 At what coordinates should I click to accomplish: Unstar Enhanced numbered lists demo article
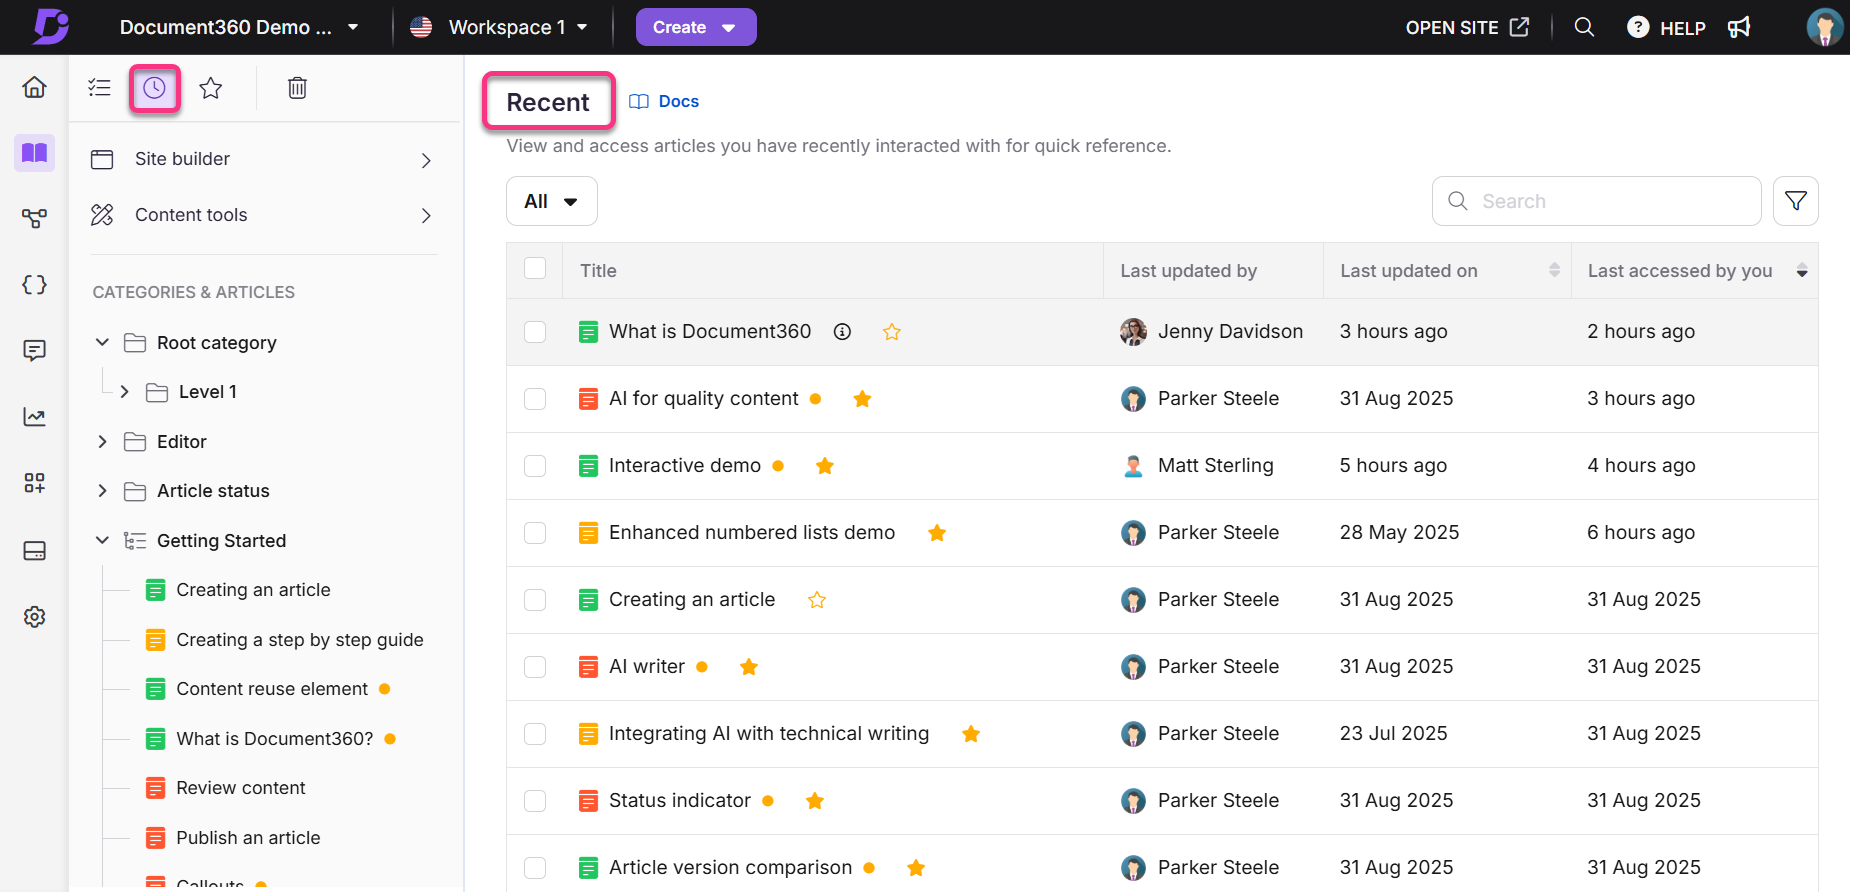tap(937, 533)
